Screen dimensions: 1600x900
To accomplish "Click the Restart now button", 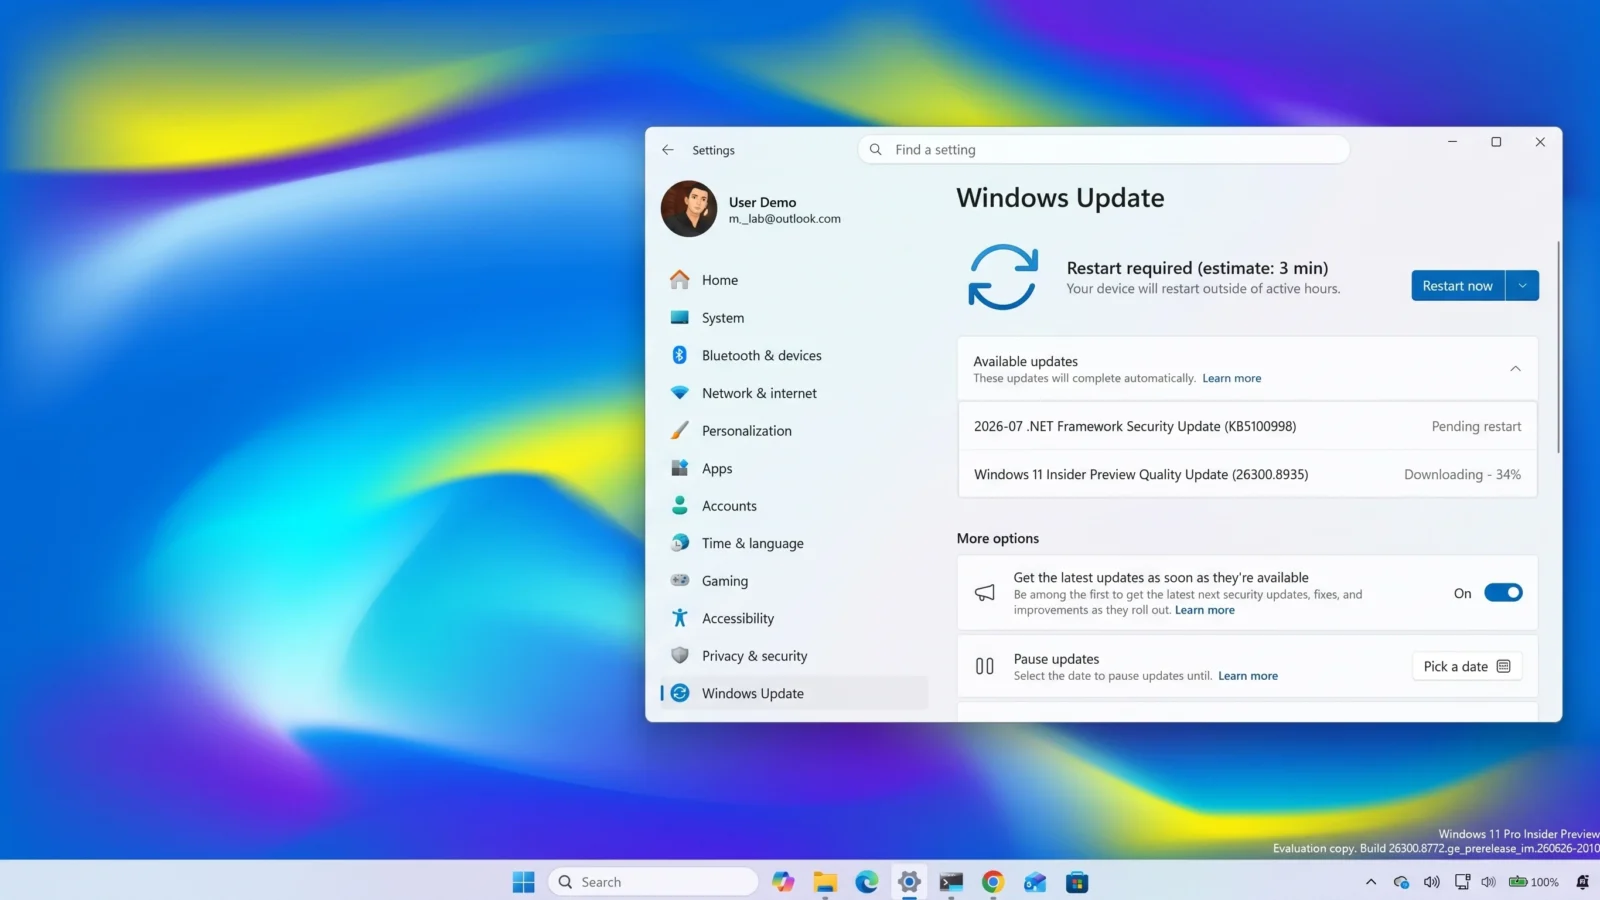I will coord(1458,286).
